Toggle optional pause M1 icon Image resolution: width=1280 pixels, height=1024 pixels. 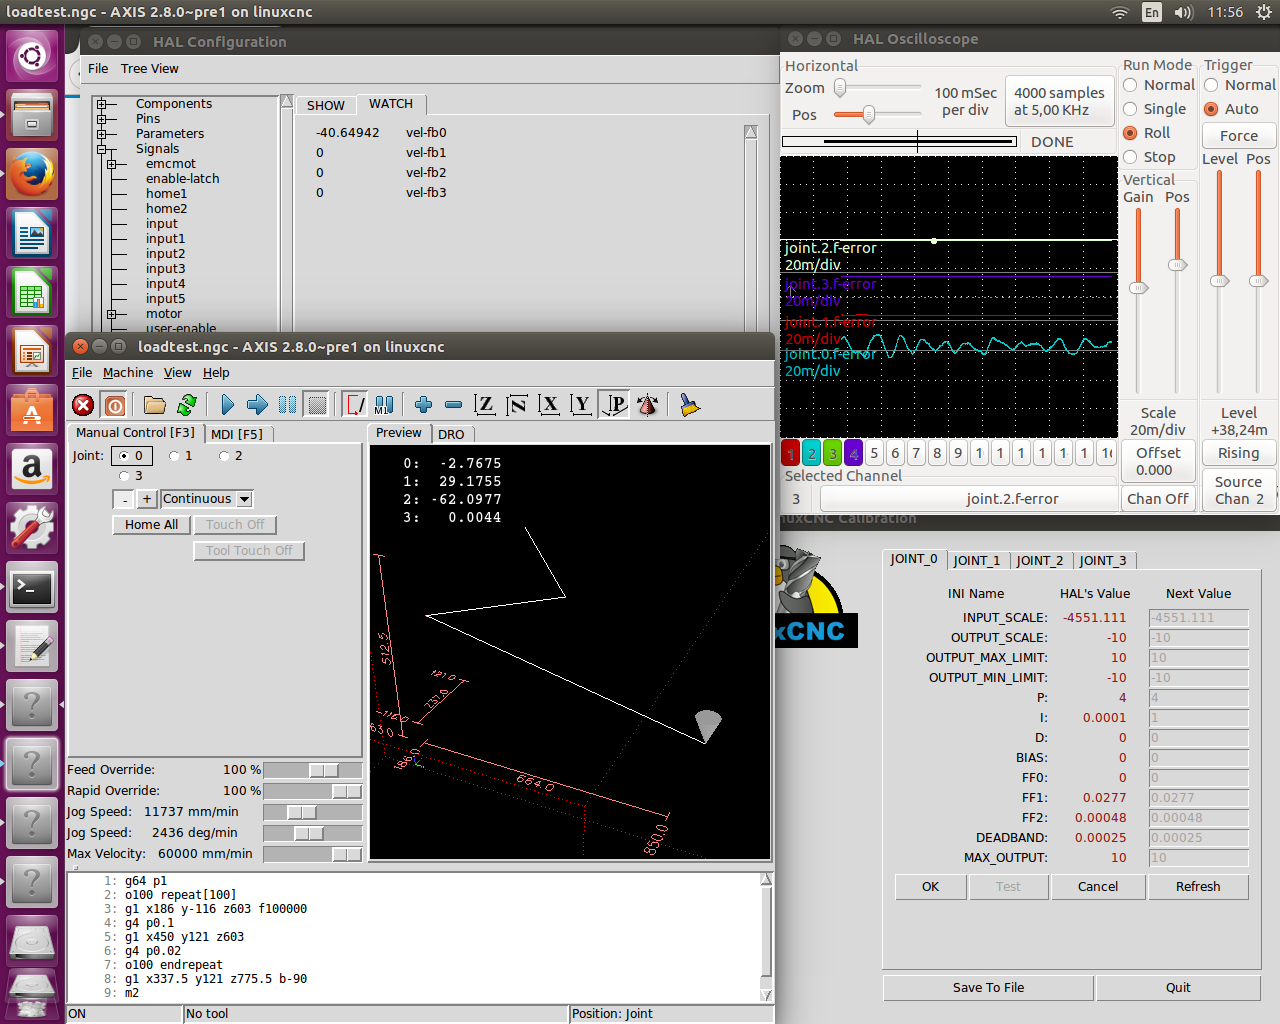(384, 404)
